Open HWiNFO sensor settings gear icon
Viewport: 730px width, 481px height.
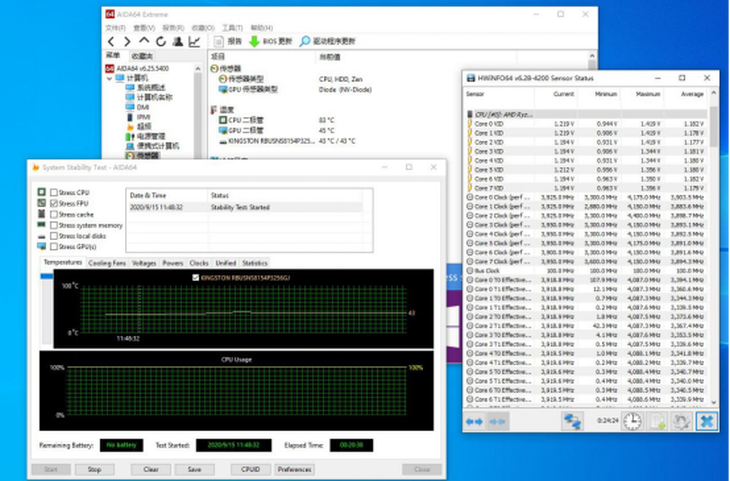click(x=681, y=421)
